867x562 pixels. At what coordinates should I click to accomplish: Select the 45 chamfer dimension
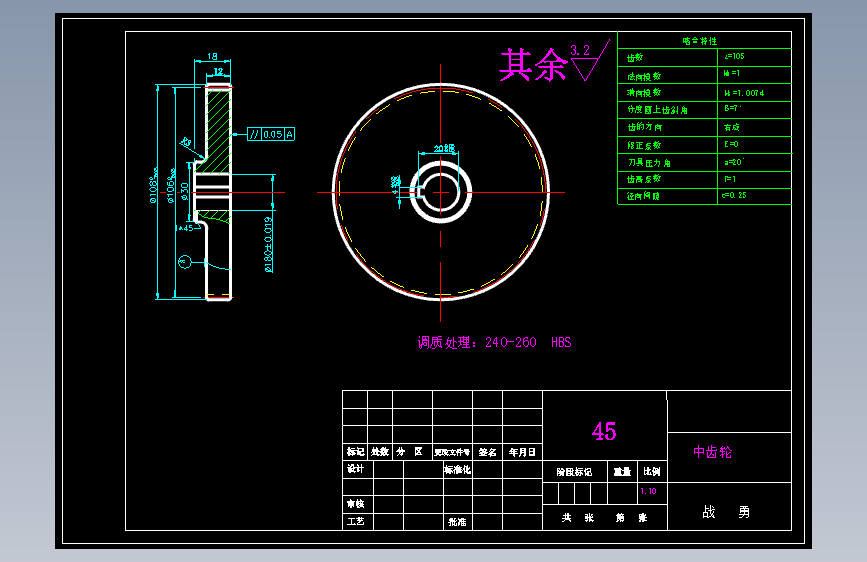[x=186, y=228]
